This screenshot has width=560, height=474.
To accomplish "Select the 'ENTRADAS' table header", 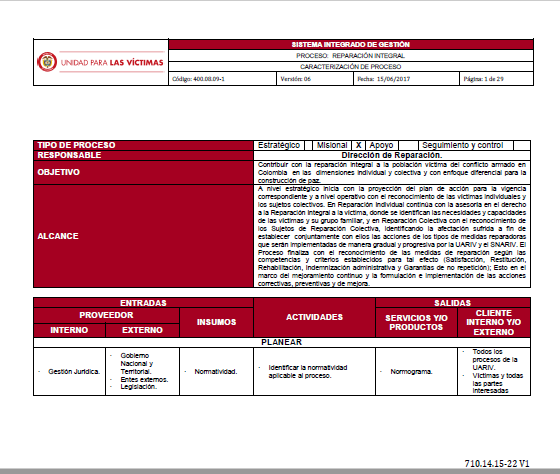I will pyautogui.click(x=143, y=303).
